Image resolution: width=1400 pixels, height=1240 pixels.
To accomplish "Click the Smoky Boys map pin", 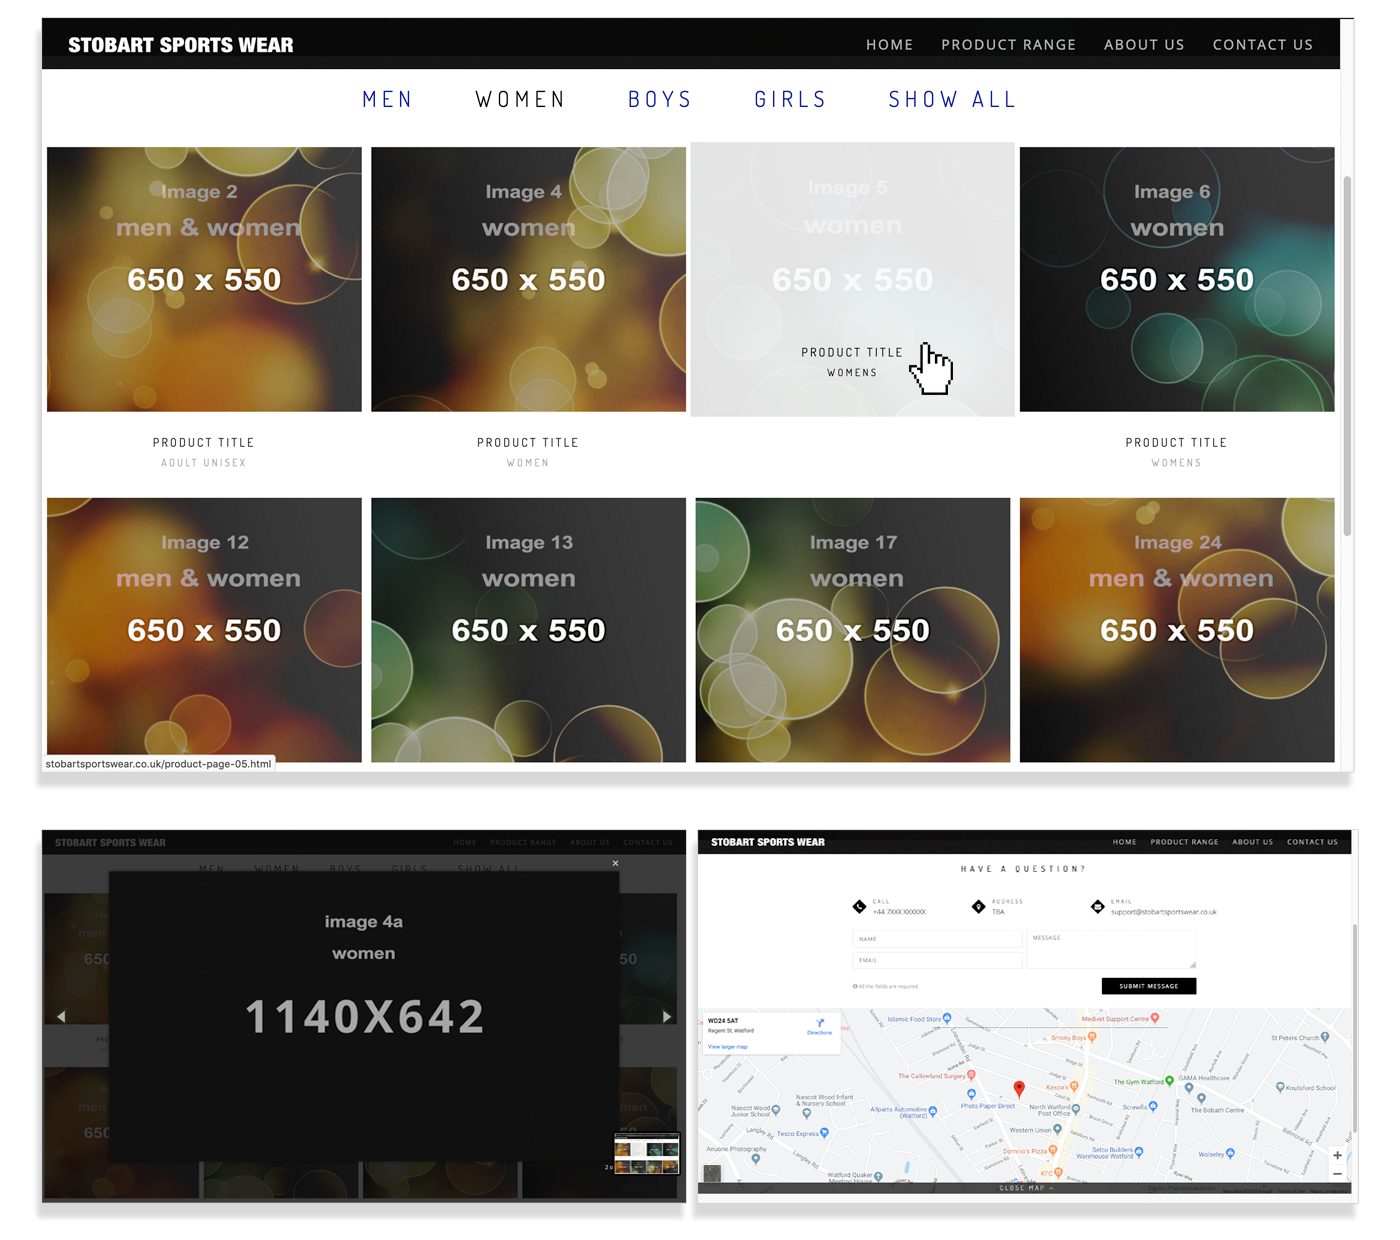I will tap(1092, 1037).
